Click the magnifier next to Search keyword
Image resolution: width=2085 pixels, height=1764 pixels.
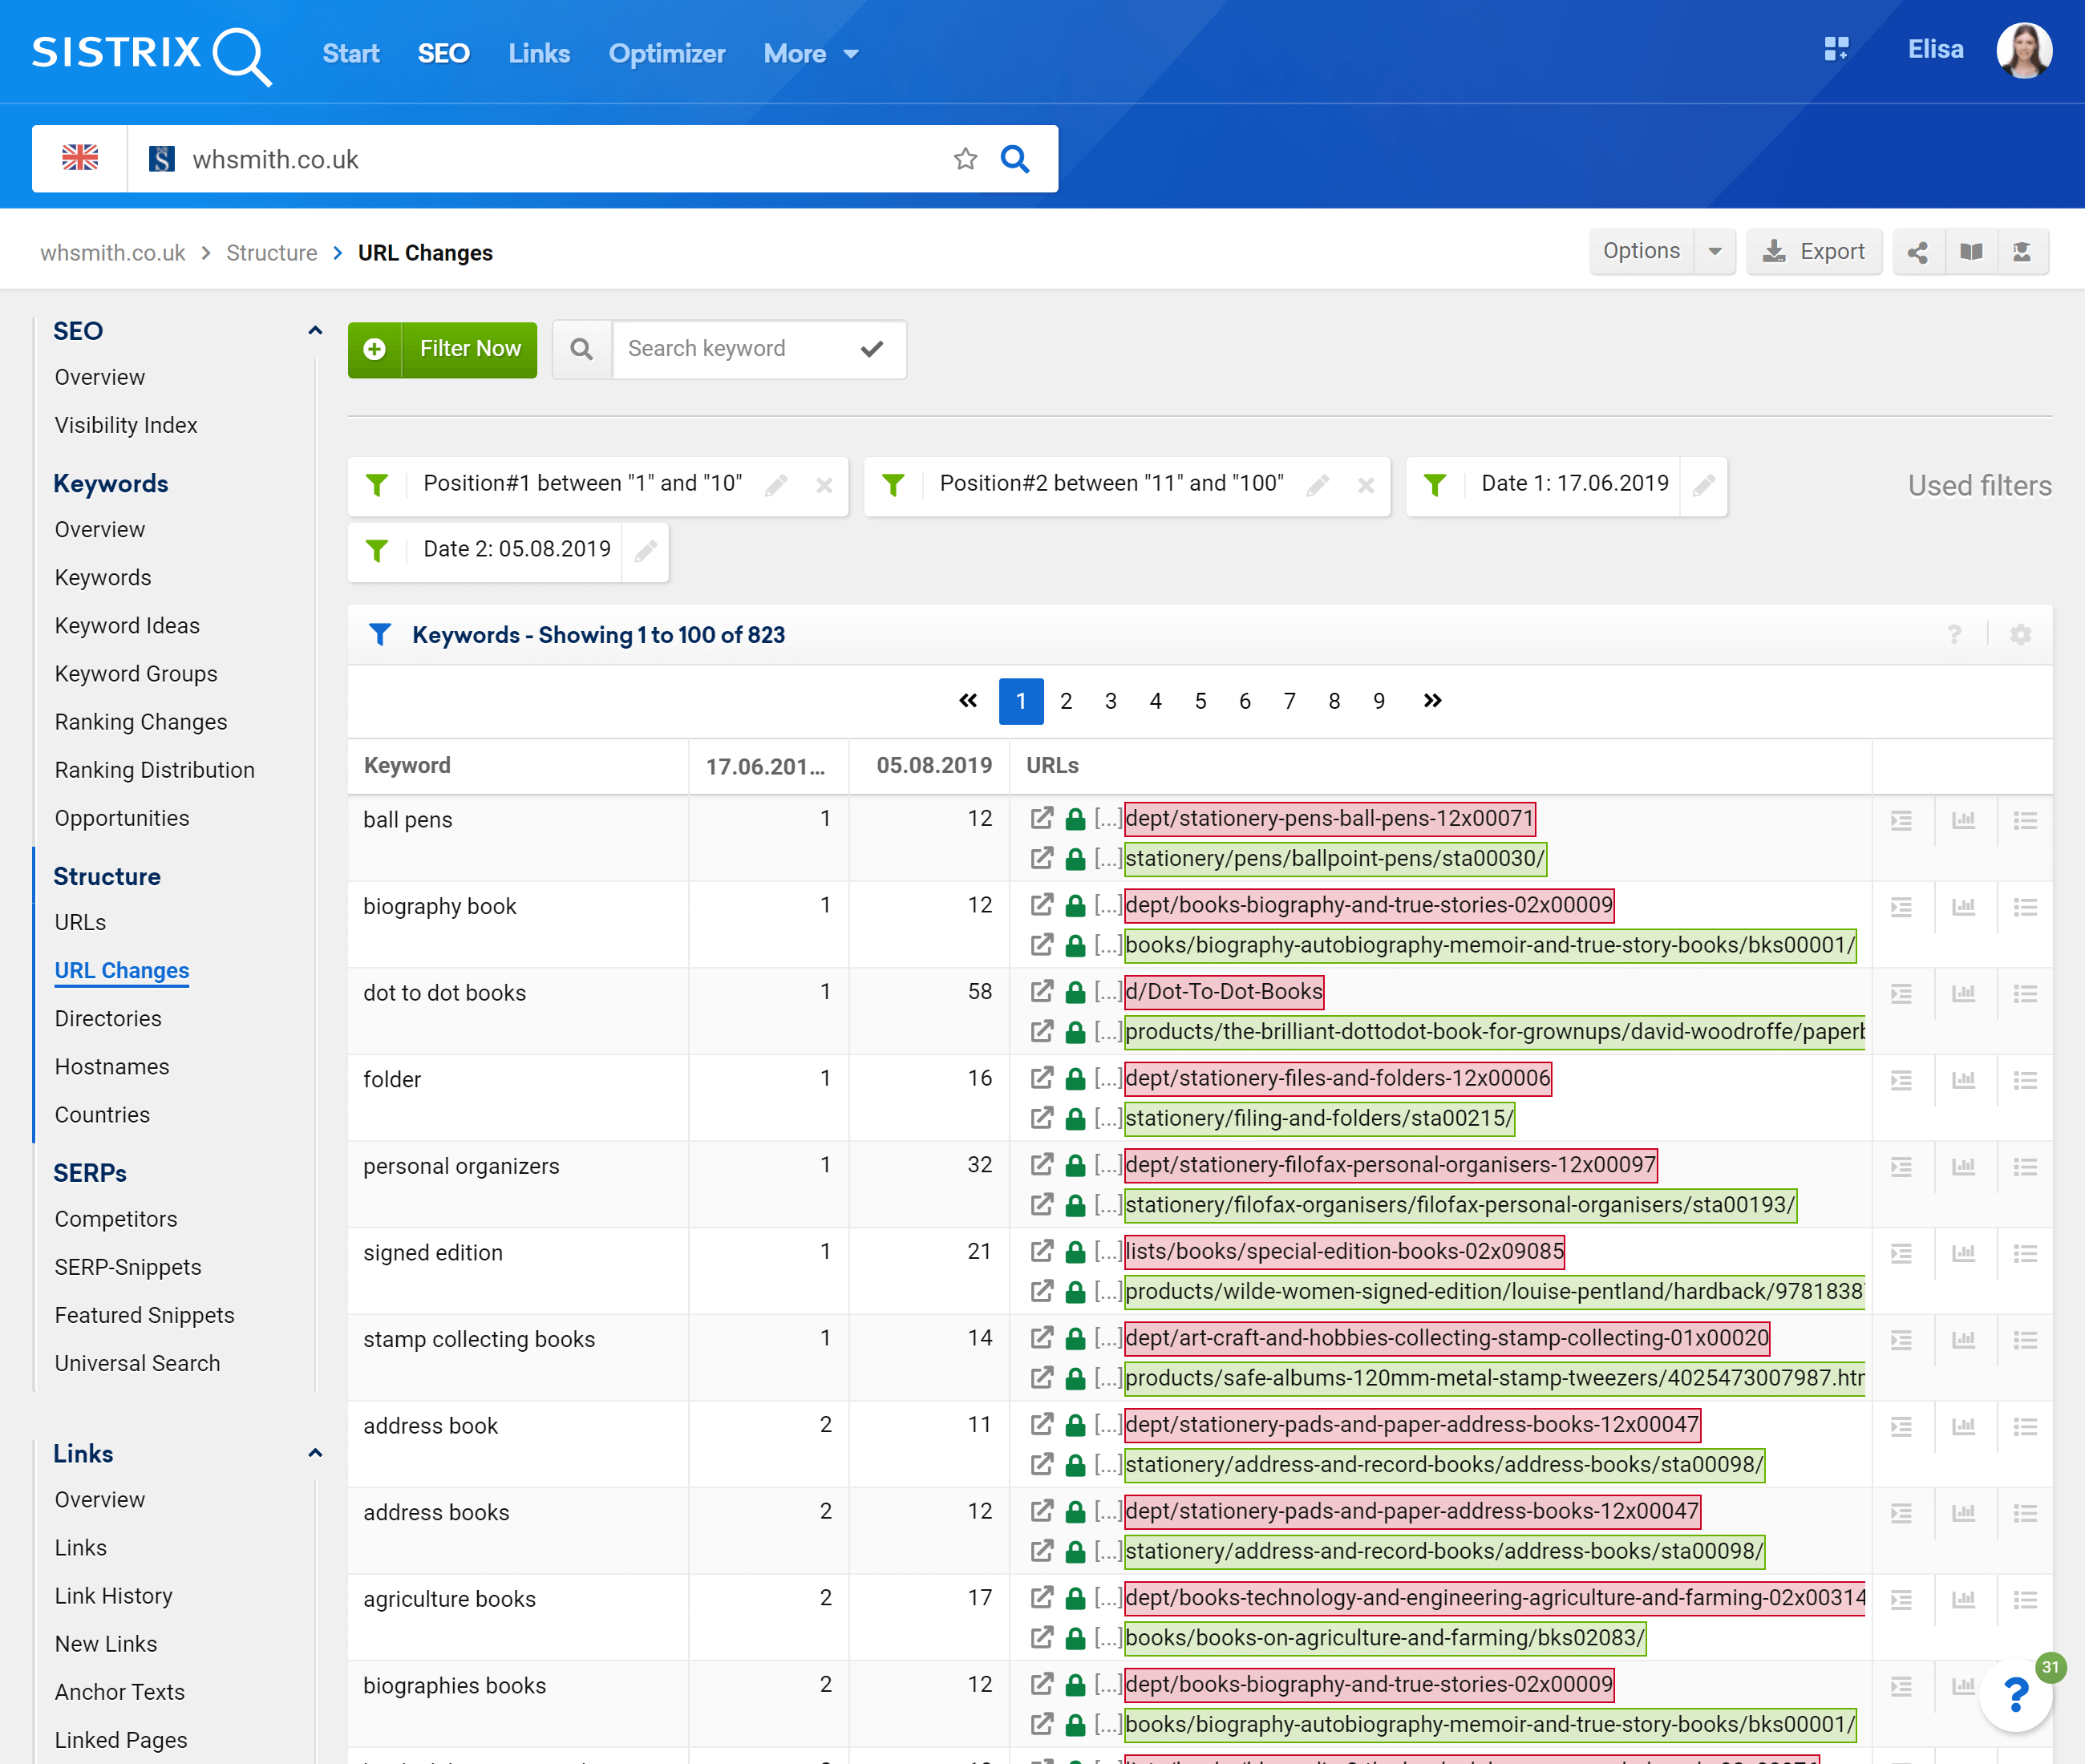pos(582,349)
